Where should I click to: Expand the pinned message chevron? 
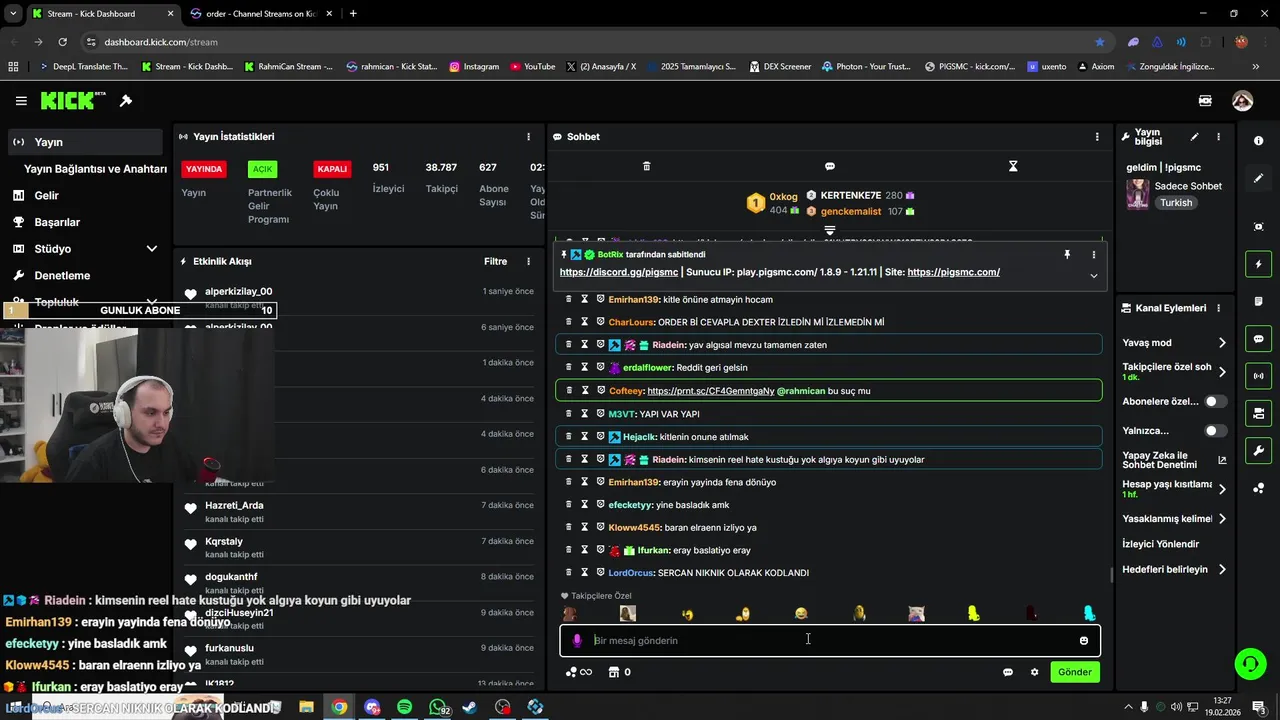(x=1094, y=276)
